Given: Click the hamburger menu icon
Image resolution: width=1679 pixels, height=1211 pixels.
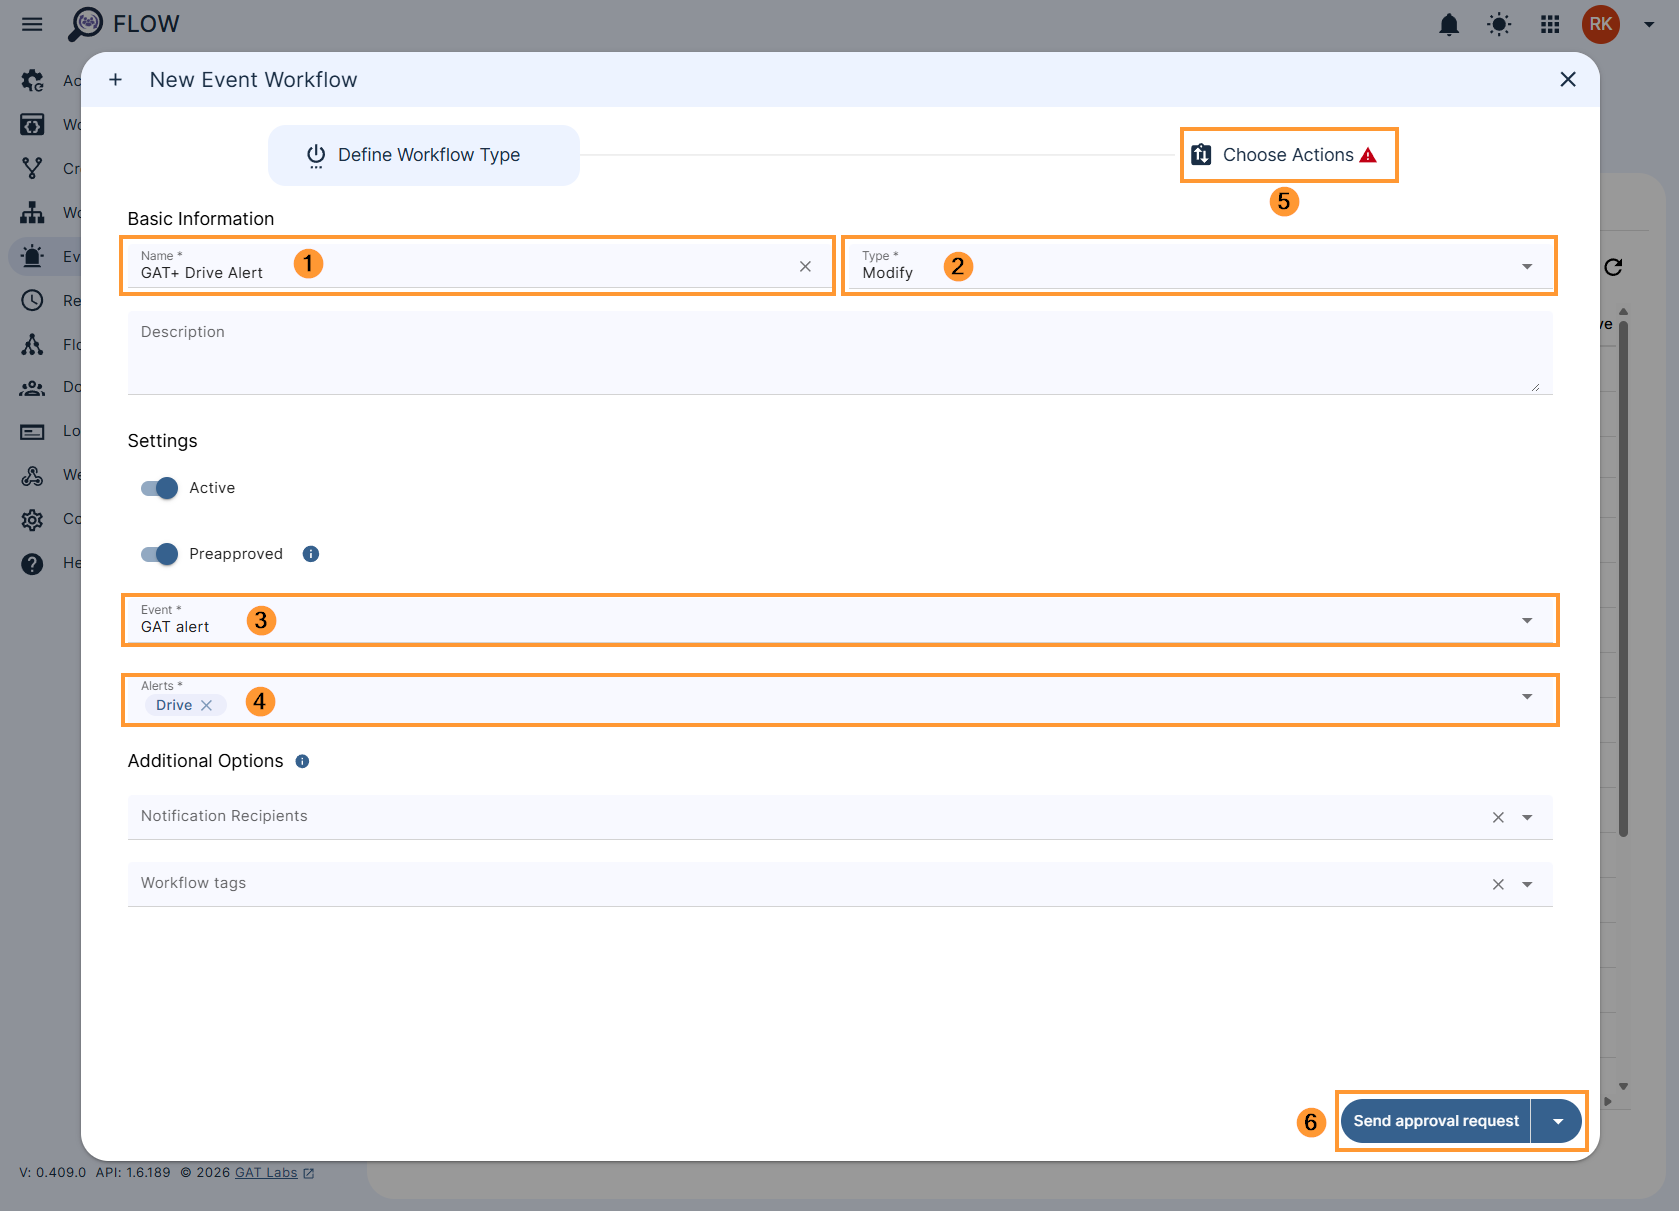Looking at the screenshot, I should [31, 24].
